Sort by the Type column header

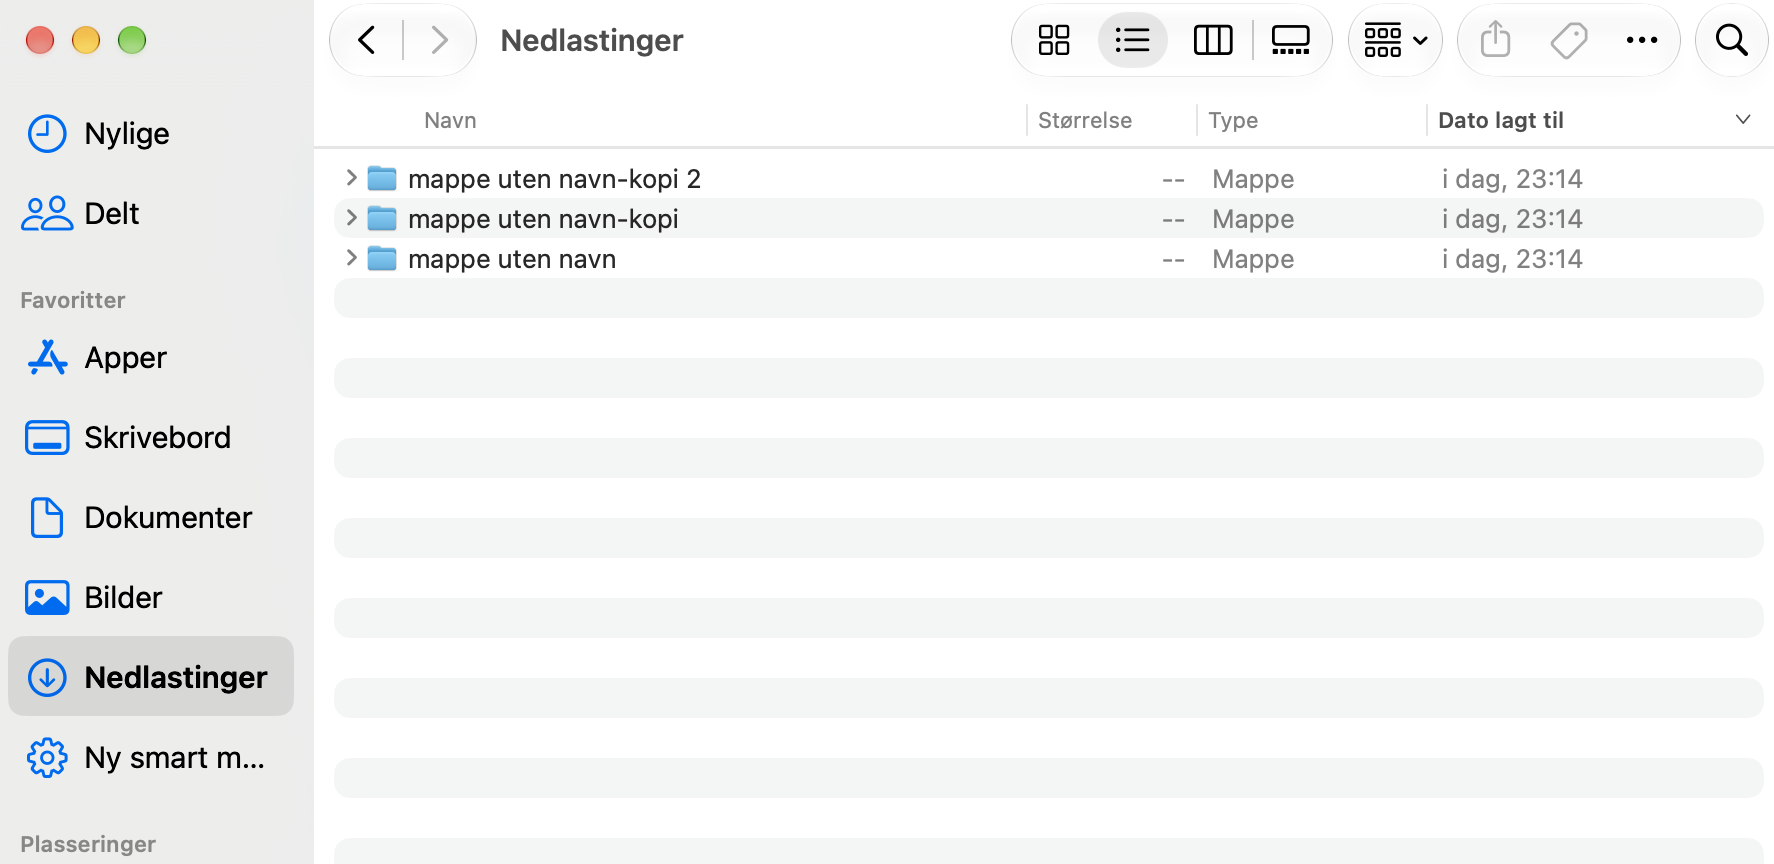tap(1233, 120)
